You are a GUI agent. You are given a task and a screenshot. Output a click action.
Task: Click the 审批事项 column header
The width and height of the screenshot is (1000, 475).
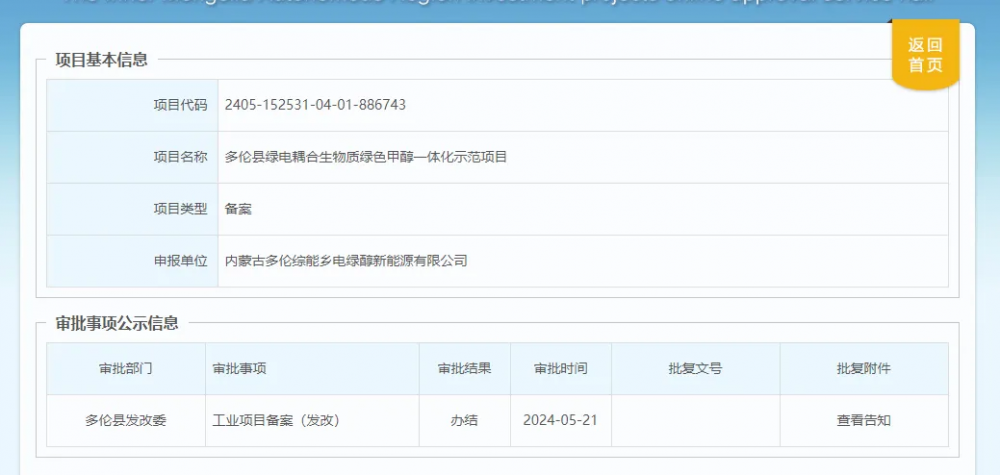(240, 368)
